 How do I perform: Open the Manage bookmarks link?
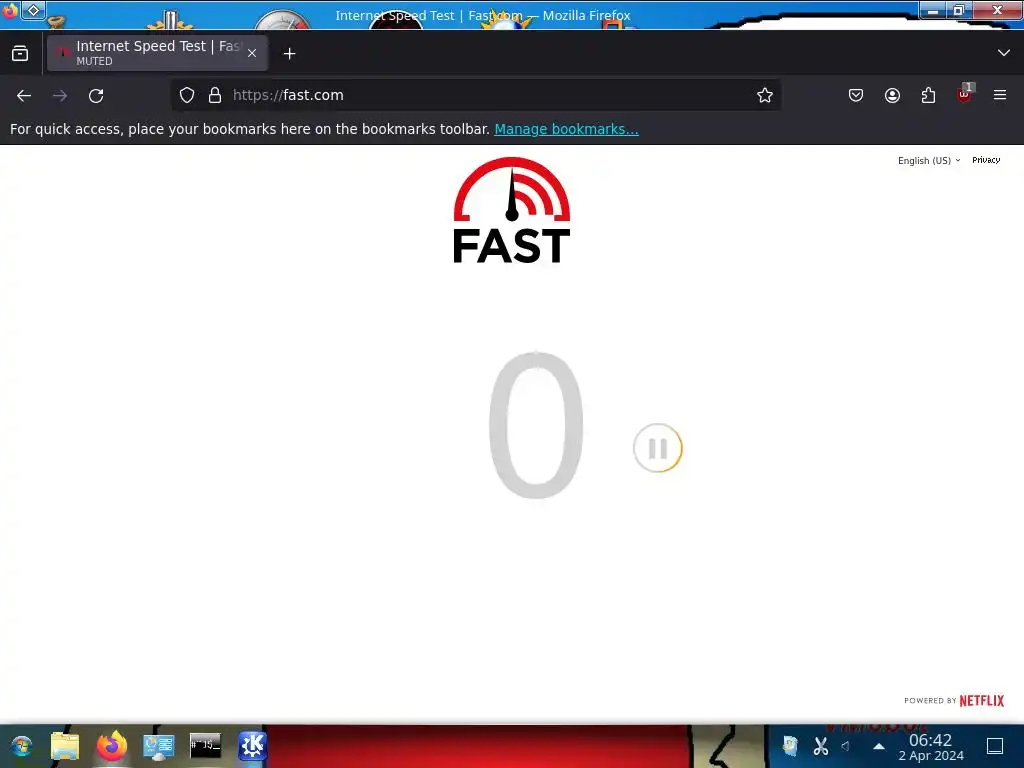tap(566, 129)
